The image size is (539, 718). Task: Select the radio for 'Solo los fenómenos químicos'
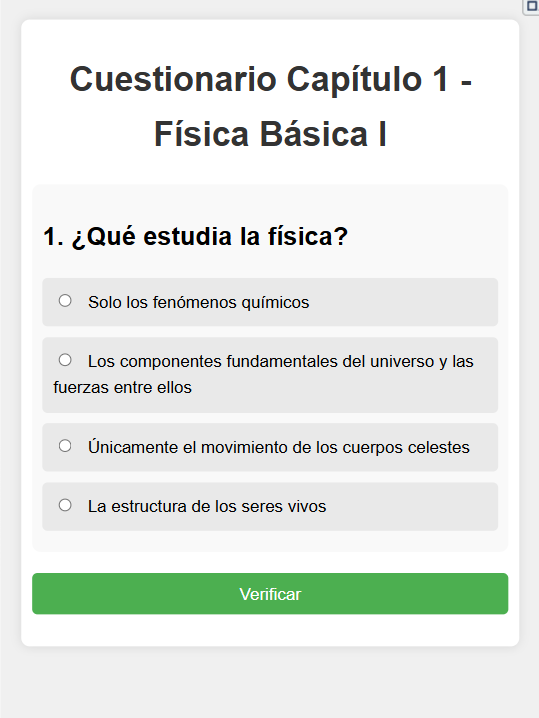(65, 301)
